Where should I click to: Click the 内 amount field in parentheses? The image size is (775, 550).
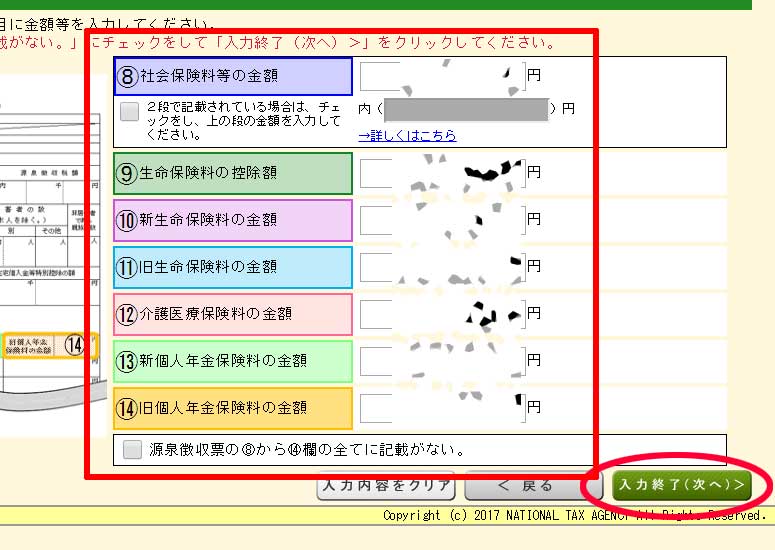[x=465, y=109]
